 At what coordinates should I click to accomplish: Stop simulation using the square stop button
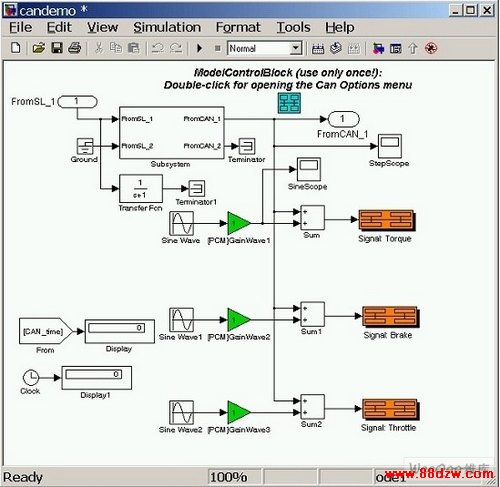(218, 49)
